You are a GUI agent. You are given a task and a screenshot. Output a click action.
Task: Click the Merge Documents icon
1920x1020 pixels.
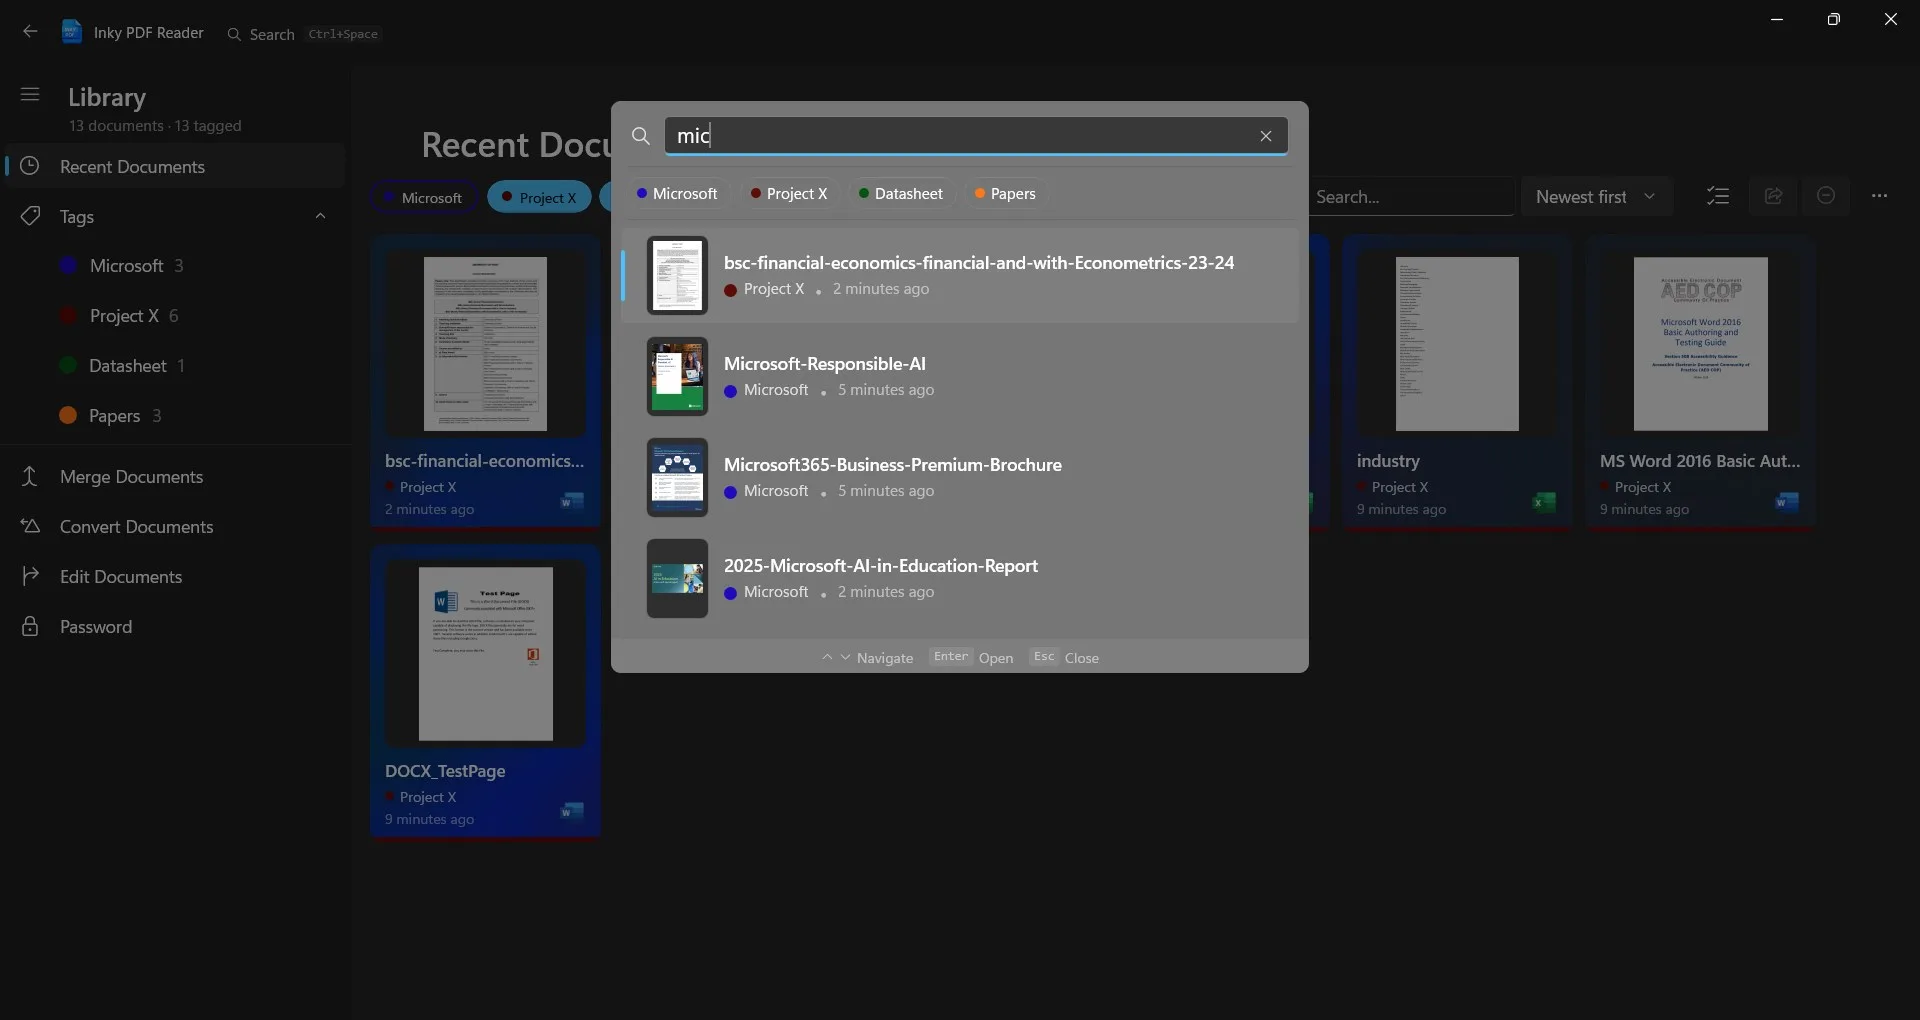30,476
